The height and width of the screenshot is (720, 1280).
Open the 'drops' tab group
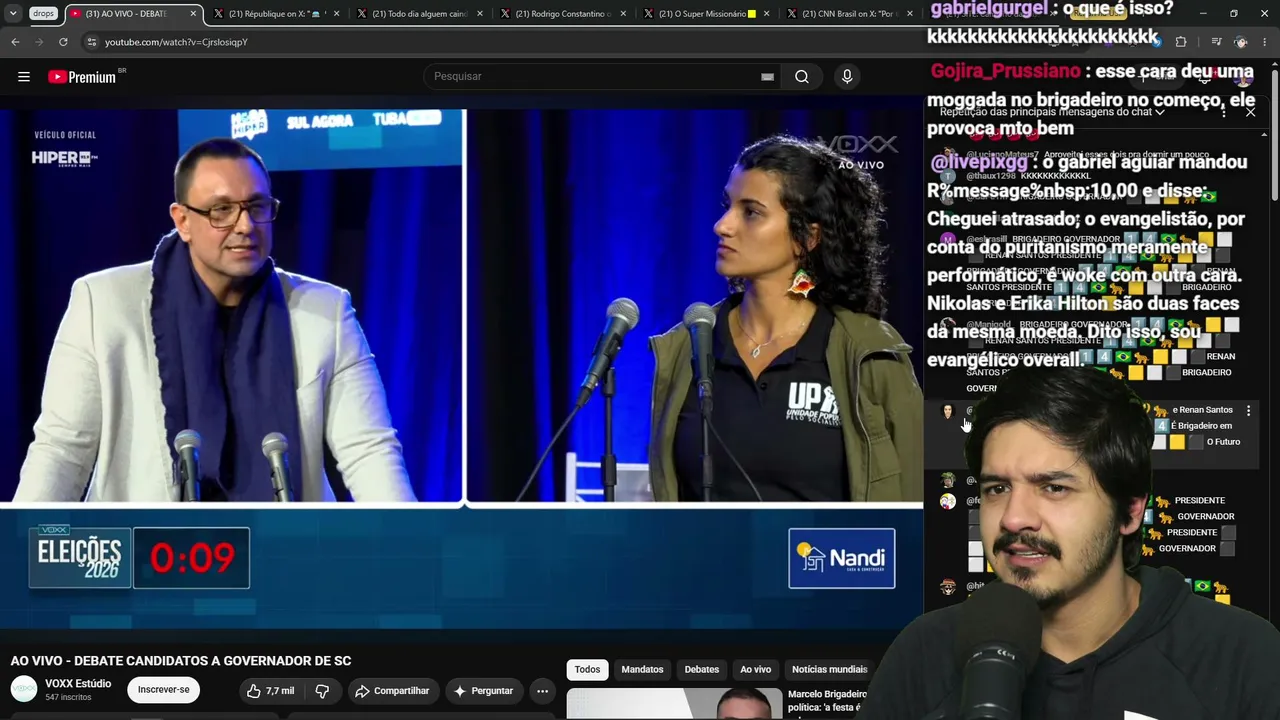click(x=43, y=14)
